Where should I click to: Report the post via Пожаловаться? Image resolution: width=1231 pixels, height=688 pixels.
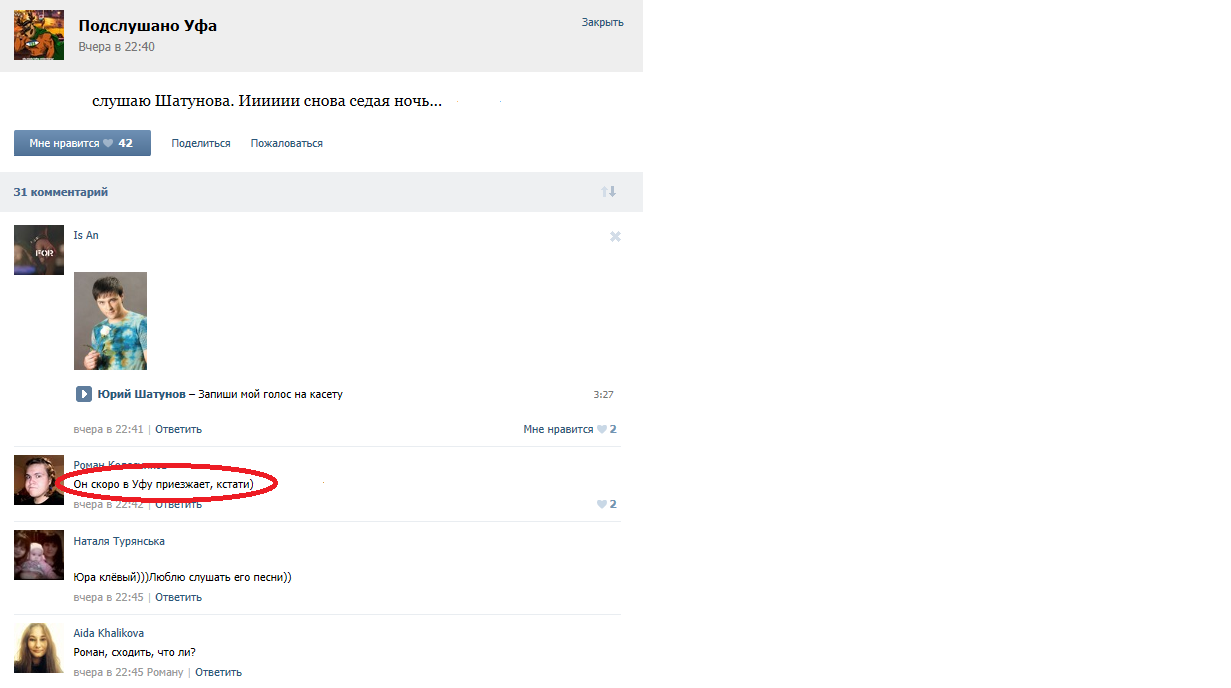coord(286,143)
